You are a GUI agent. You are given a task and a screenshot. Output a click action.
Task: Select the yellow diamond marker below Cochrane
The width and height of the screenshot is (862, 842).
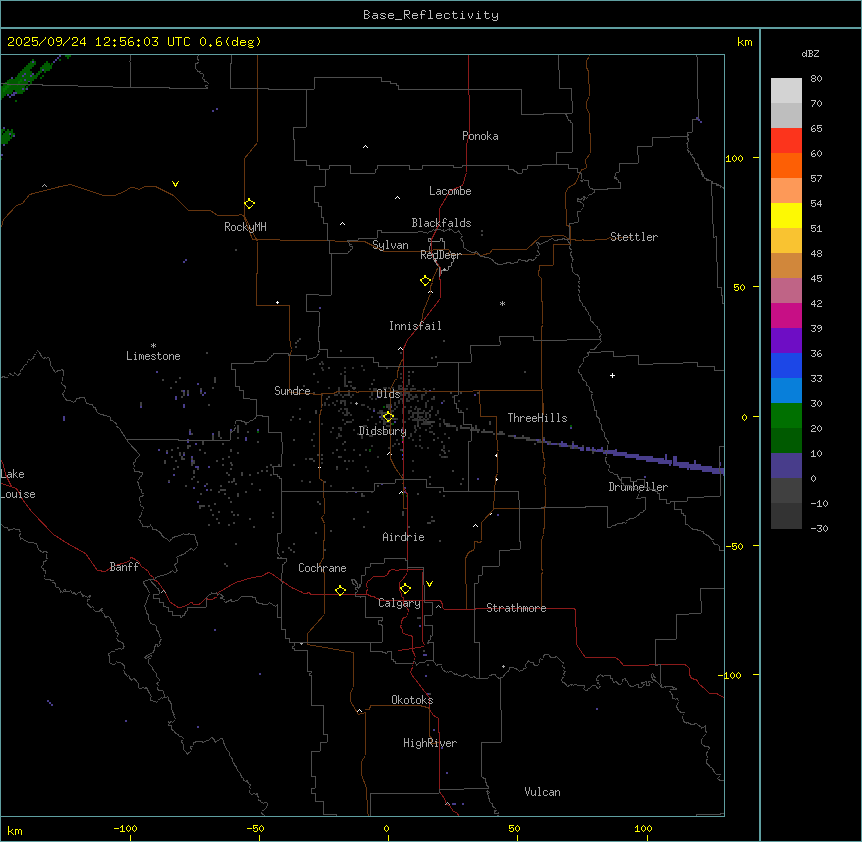pos(340,590)
